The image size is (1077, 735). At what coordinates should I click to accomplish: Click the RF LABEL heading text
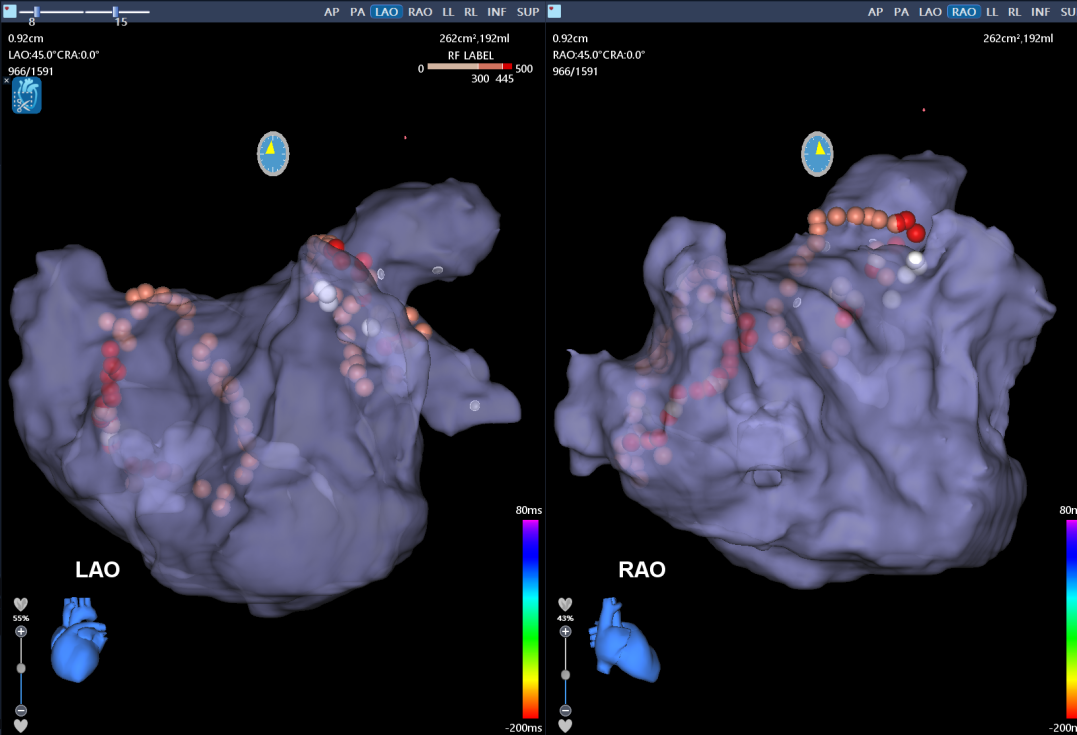[471, 56]
